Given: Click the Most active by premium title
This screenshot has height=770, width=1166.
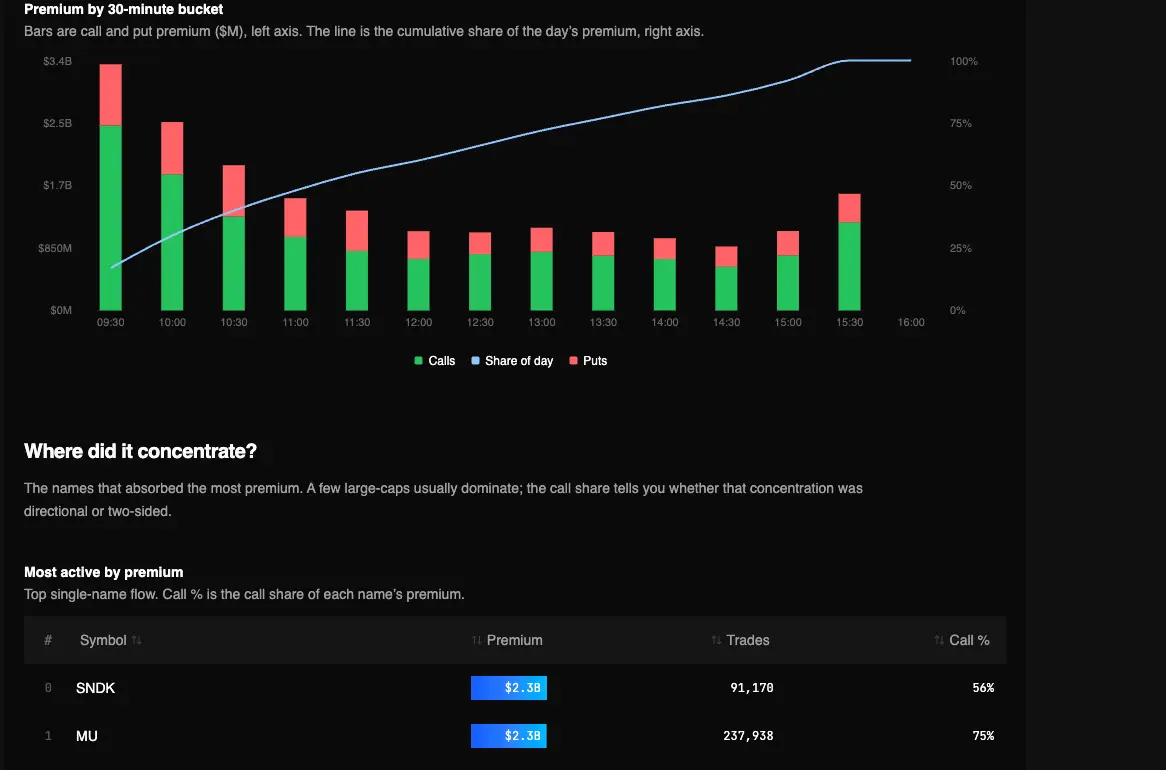Looking at the screenshot, I should point(103,572).
